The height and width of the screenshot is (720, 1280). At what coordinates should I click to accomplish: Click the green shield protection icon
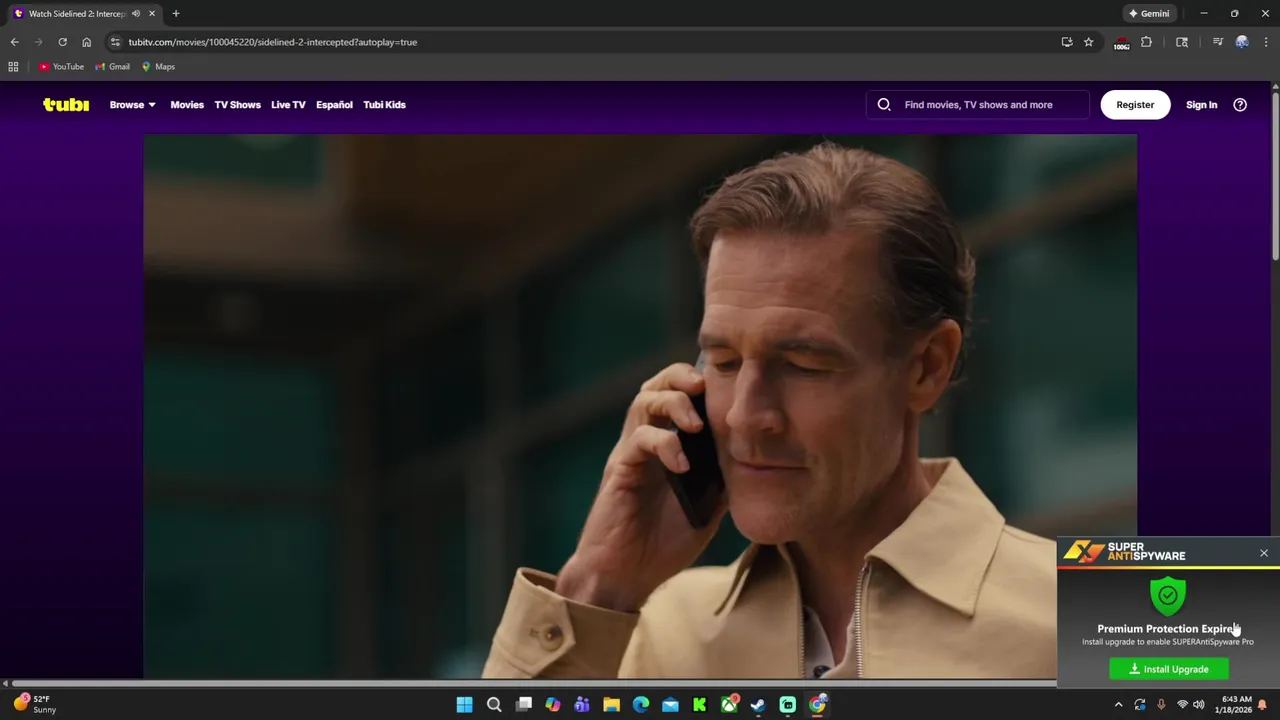tap(1168, 596)
